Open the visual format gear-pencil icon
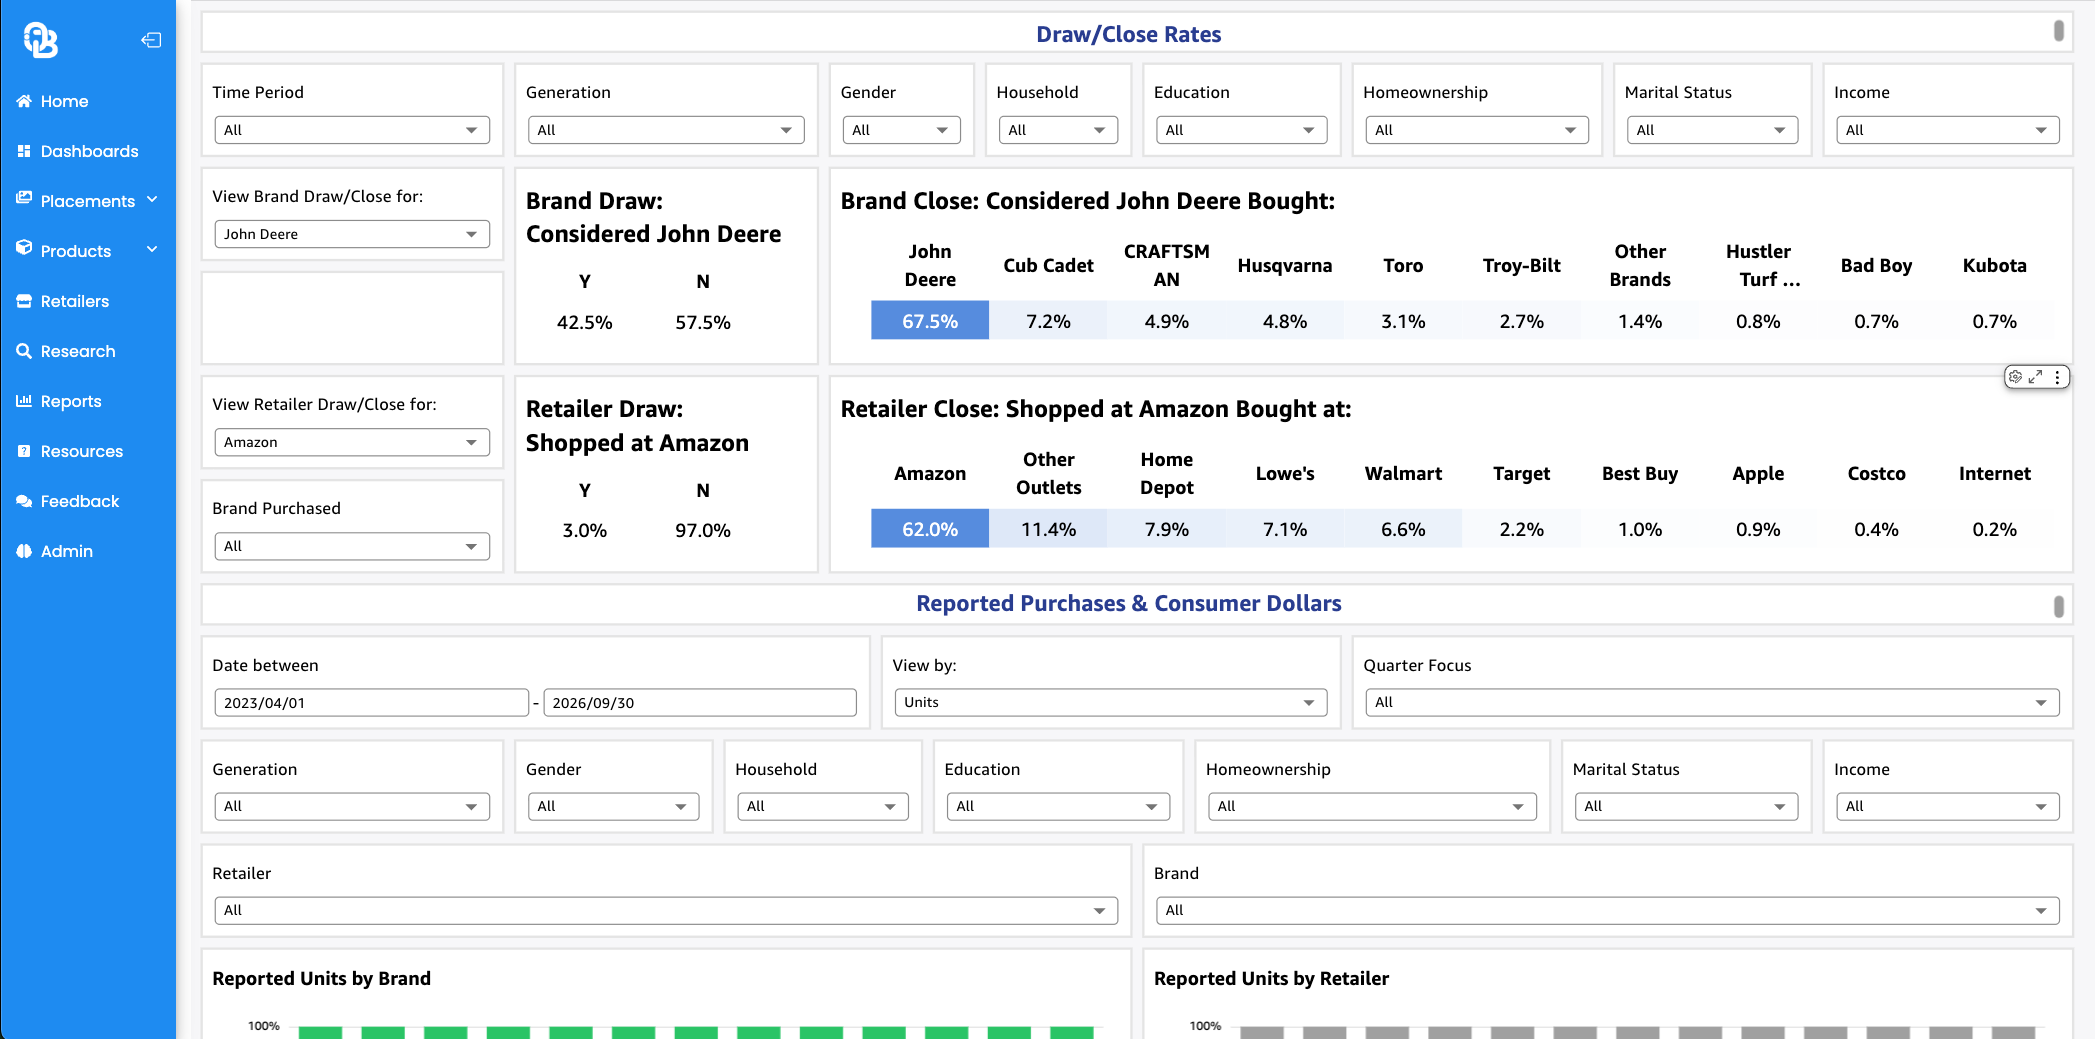This screenshot has width=2099, height=1039. pyautogui.click(x=2016, y=377)
